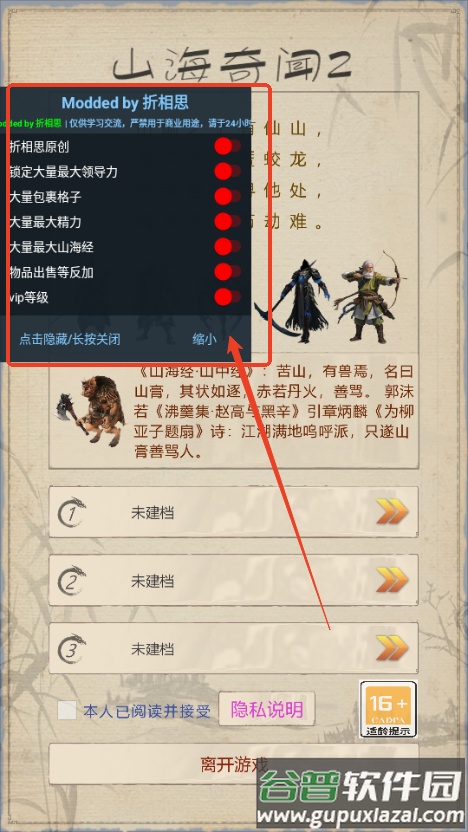Check the 本人已阅读并接受 checkbox
The width and height of the screenshot is (468, 832).
click(67, 710)
